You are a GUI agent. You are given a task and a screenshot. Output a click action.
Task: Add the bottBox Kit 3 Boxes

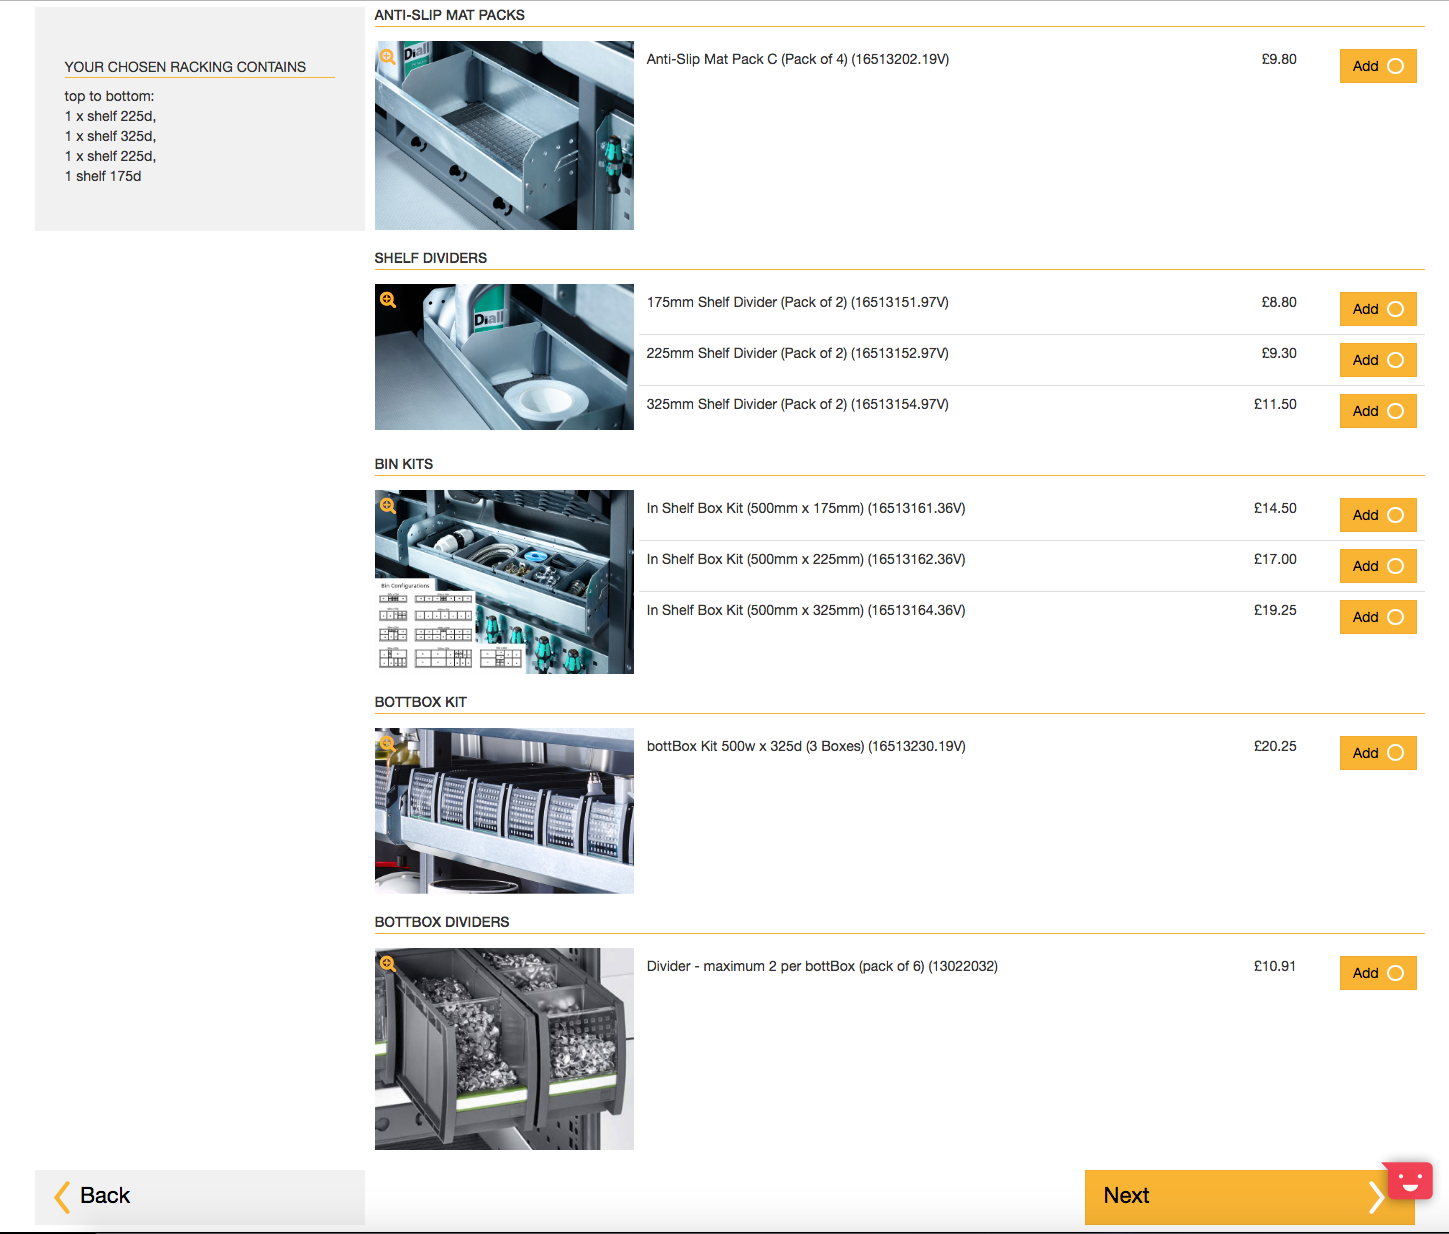coord(1377,753)
